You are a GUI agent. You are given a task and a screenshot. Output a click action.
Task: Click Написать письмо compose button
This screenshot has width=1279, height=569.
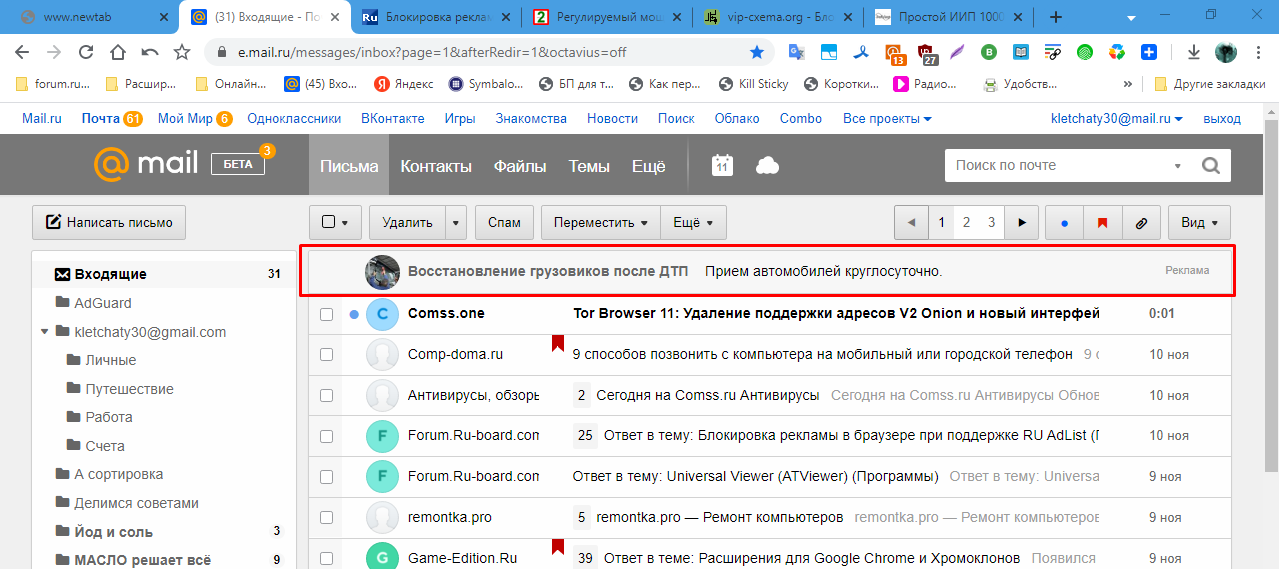pyautogui.click(x=109, y=223)
